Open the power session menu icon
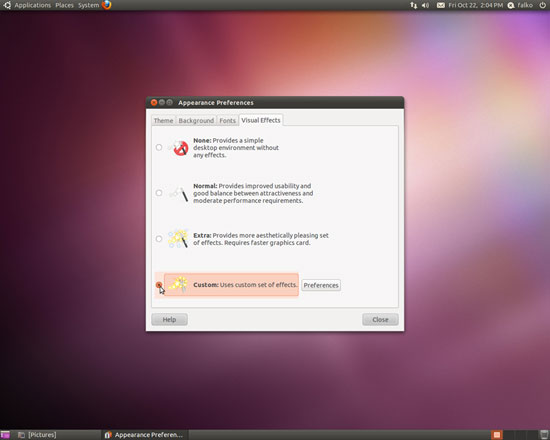The width and height of the screenshot is (550, 440). click(x=542, y=5)
